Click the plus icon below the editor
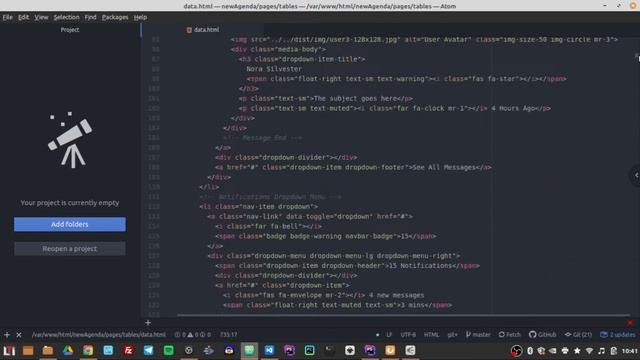Screen dimensions: 640x360 pyautogui.click(x=148, y=323)
